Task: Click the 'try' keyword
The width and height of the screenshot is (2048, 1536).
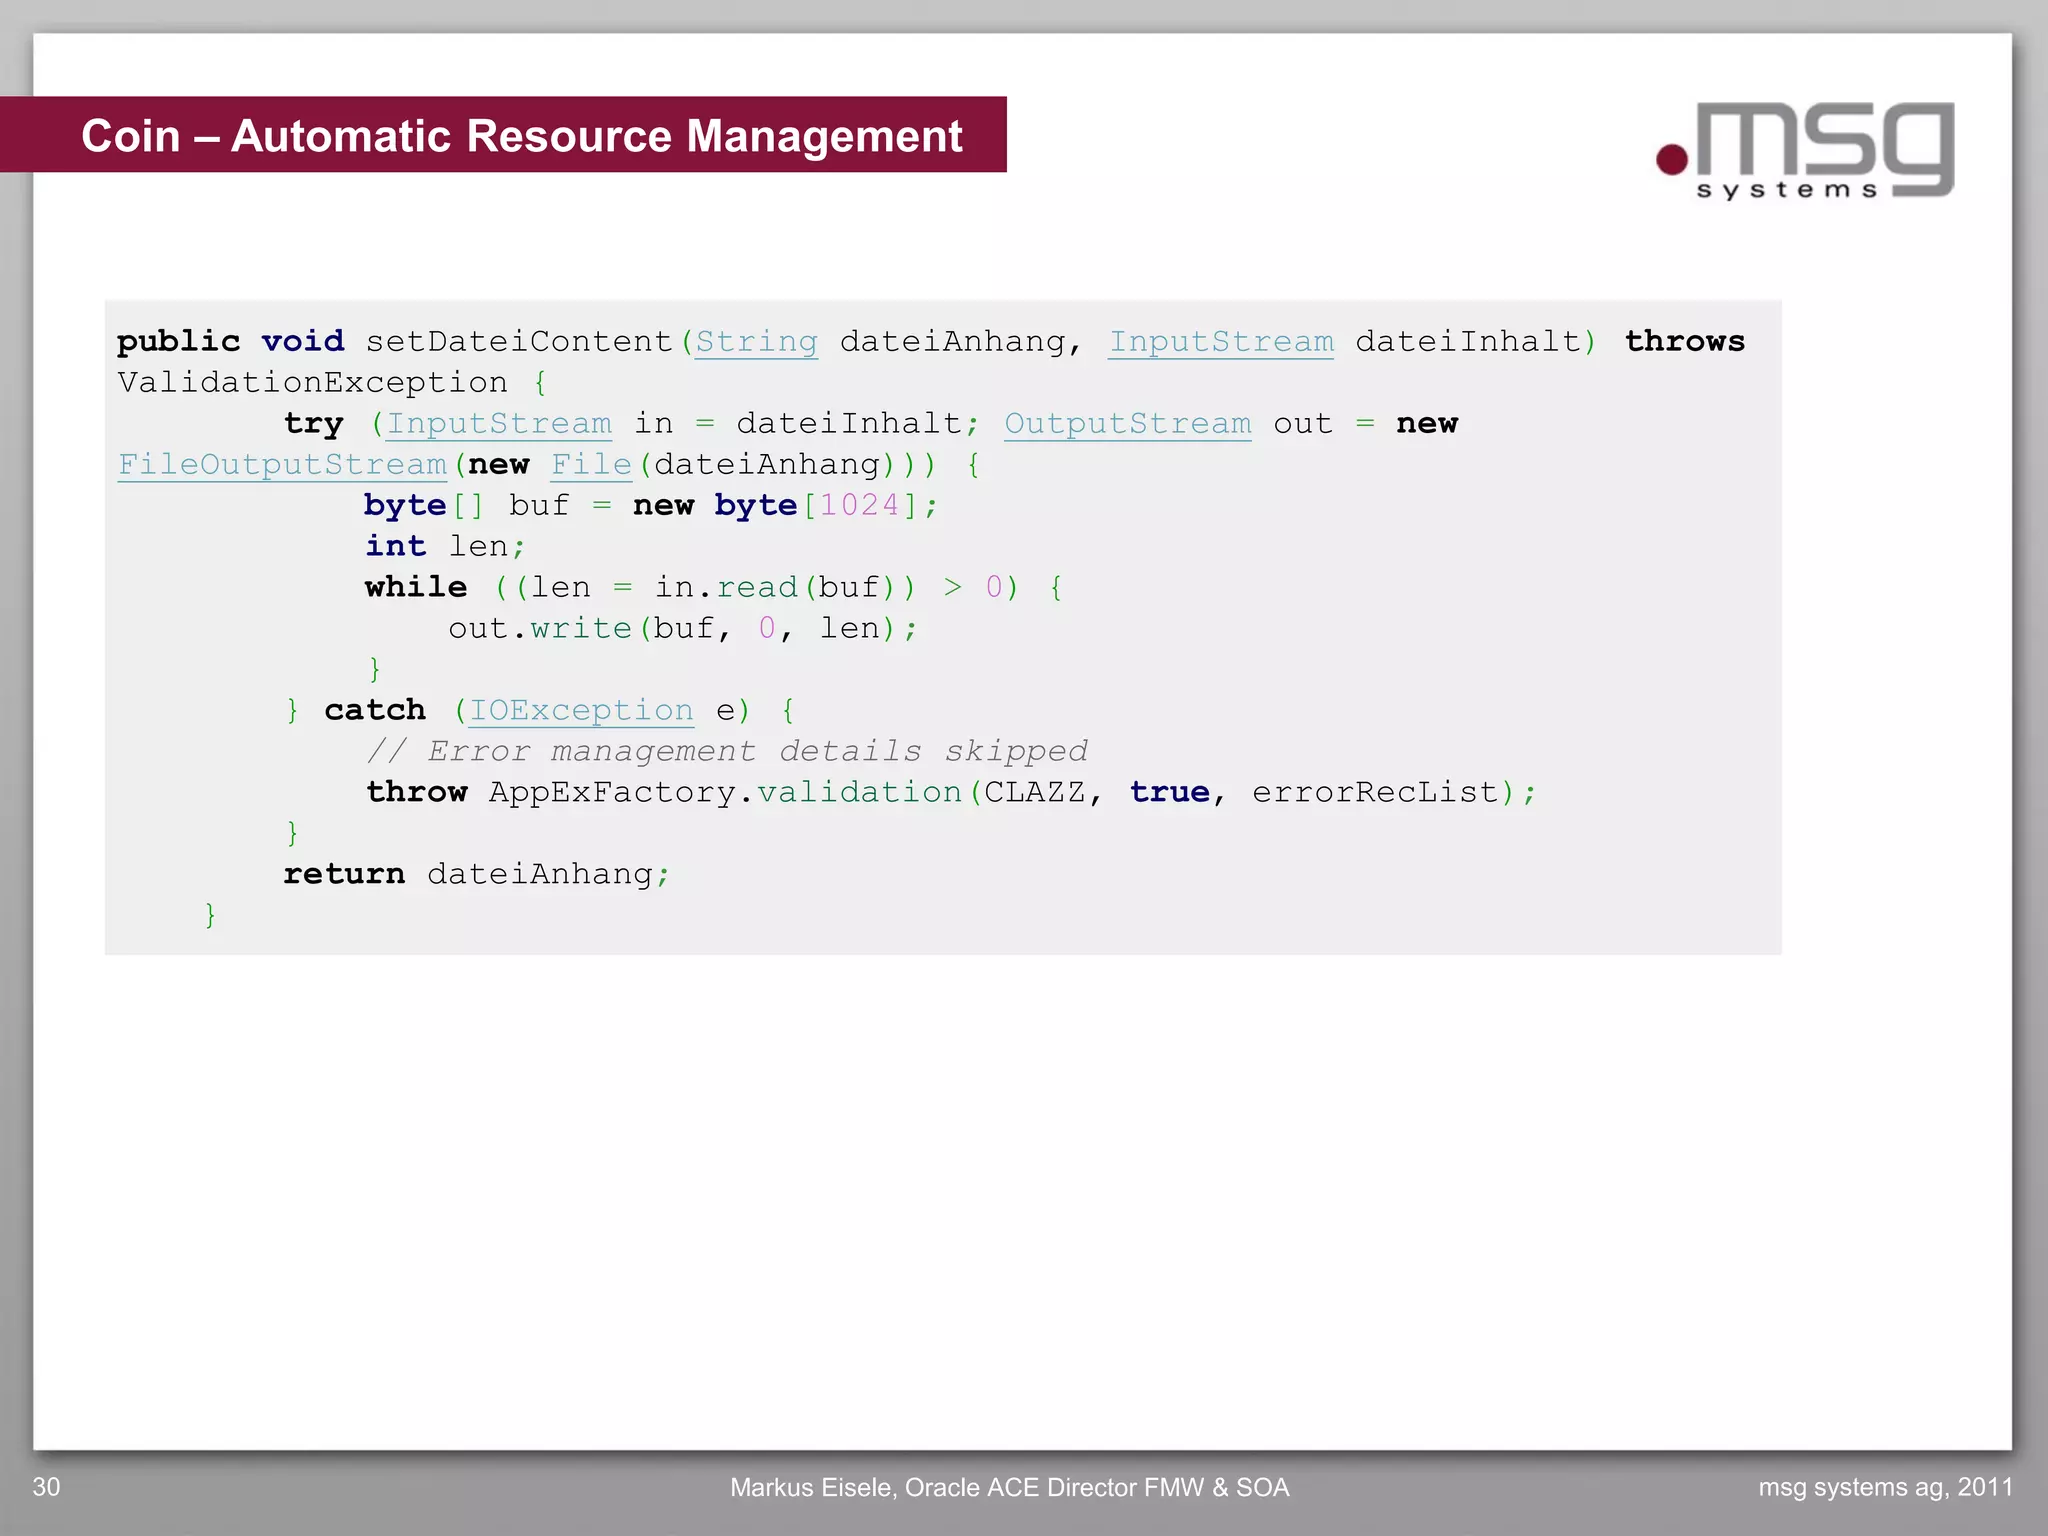Action: point(314,424)
